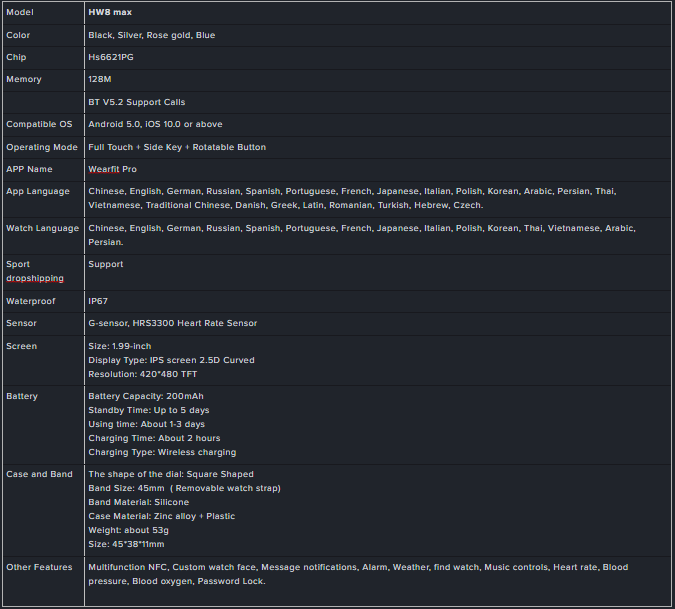Screen dimensions: 675x609
Task: Click the App Language row label
Action: pyautogui.click(x=38, y=191)
